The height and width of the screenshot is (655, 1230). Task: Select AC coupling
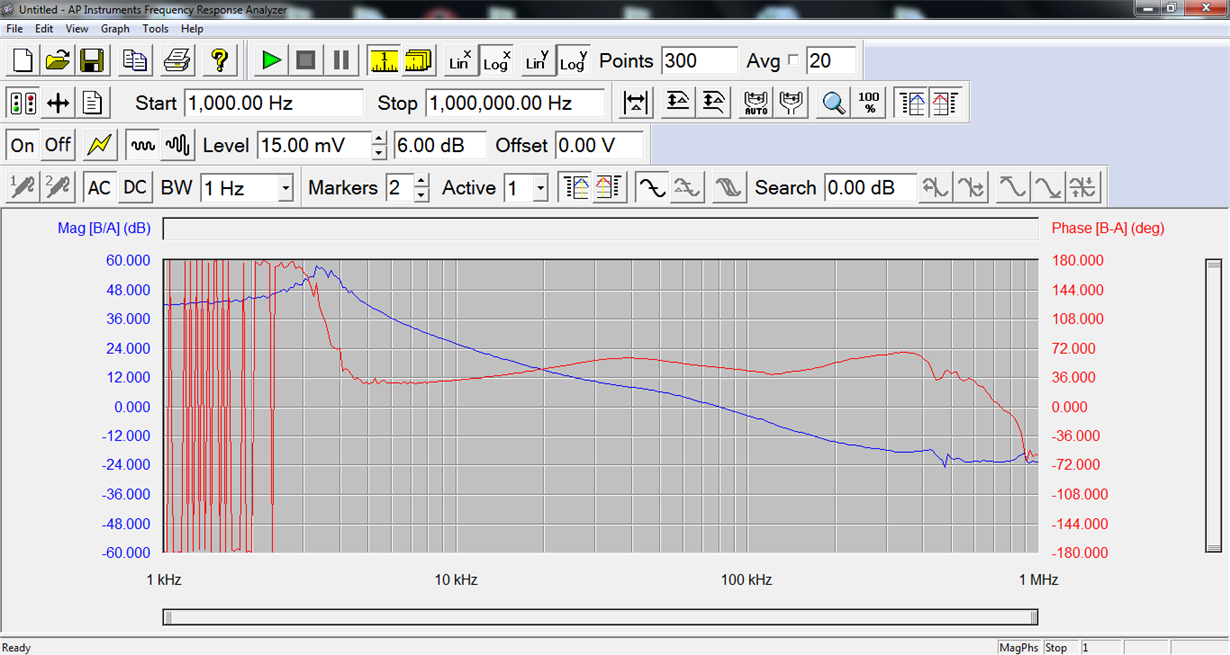tap(100, 187)
